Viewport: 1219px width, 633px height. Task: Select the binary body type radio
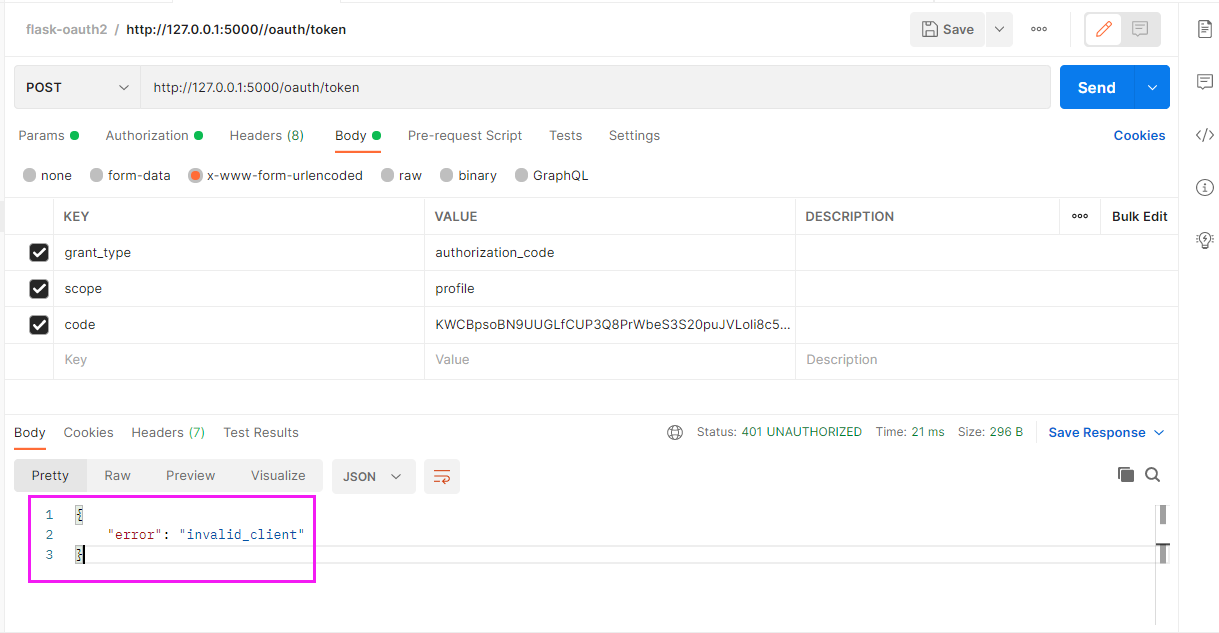(447, 175)
